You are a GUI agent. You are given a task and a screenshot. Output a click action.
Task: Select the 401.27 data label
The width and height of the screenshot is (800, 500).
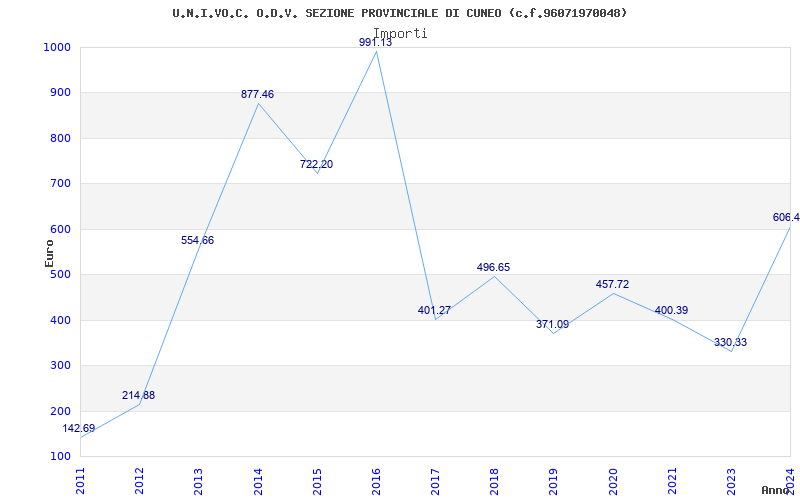coord(434,310)
